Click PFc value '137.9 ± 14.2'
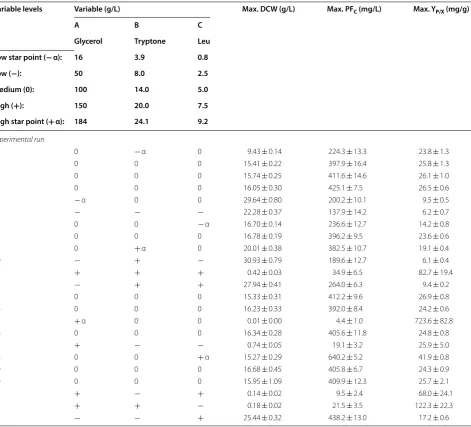This screenshot has height=427, width=471. coord(347,212)
